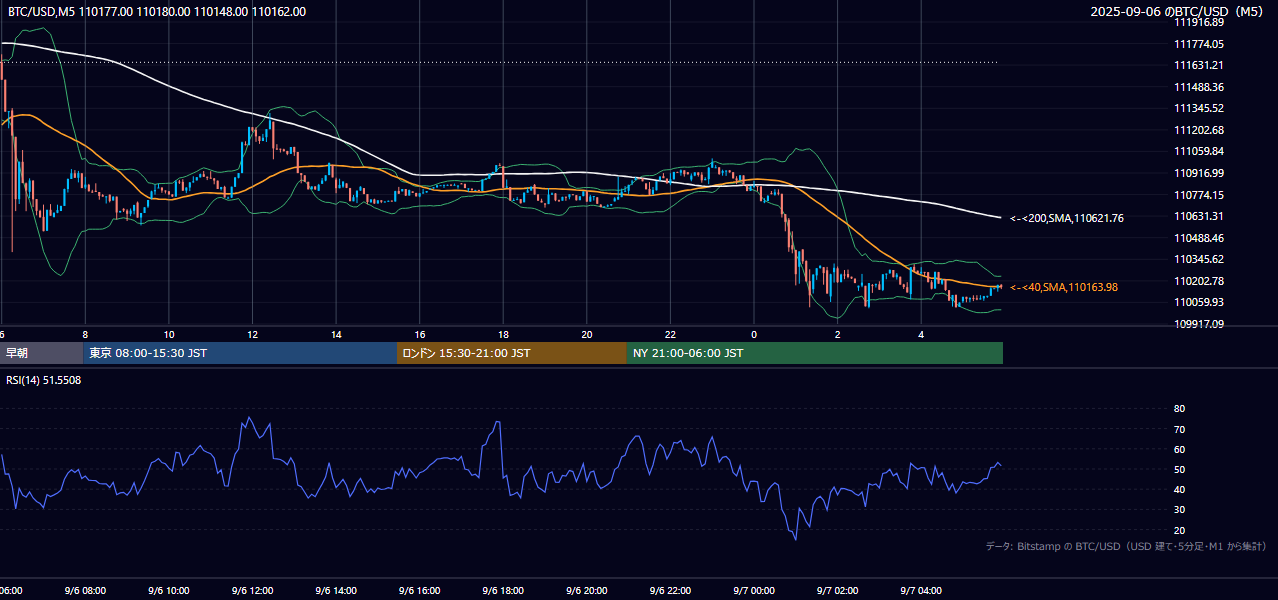Click the 9/7 04:00 time label

click(x=921, y=591)
